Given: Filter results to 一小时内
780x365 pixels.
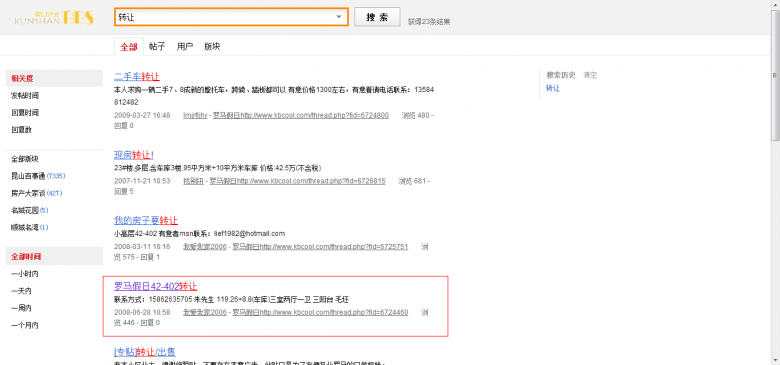Looking at the screenshot, I should [x=25, y=274].
